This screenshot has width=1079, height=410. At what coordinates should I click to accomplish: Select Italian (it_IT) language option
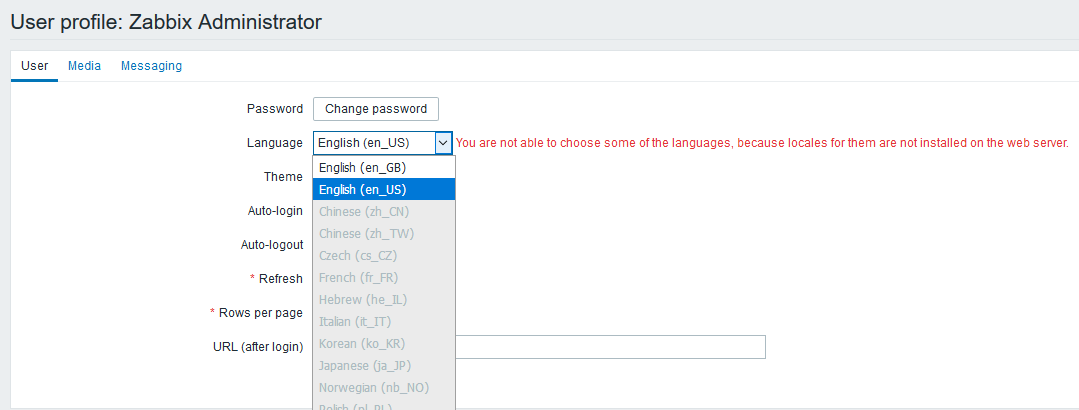click(x=384, y=321)
